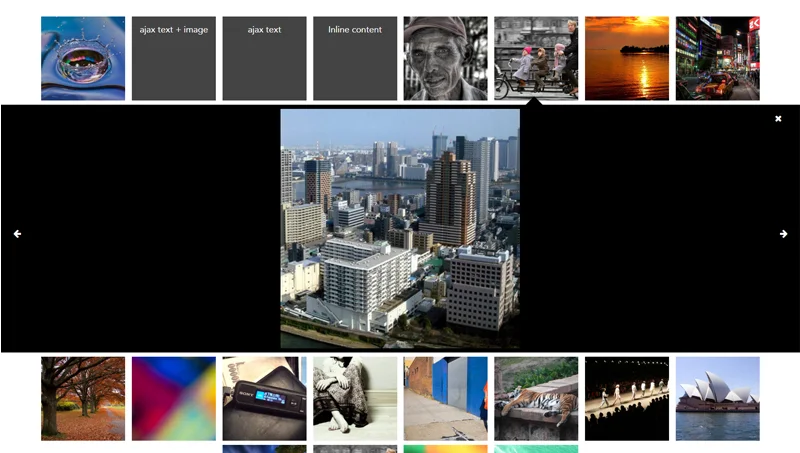Select the old man portrait thumbnail
The height and width of the screenshot is (453, 800).
pos(445,58)
